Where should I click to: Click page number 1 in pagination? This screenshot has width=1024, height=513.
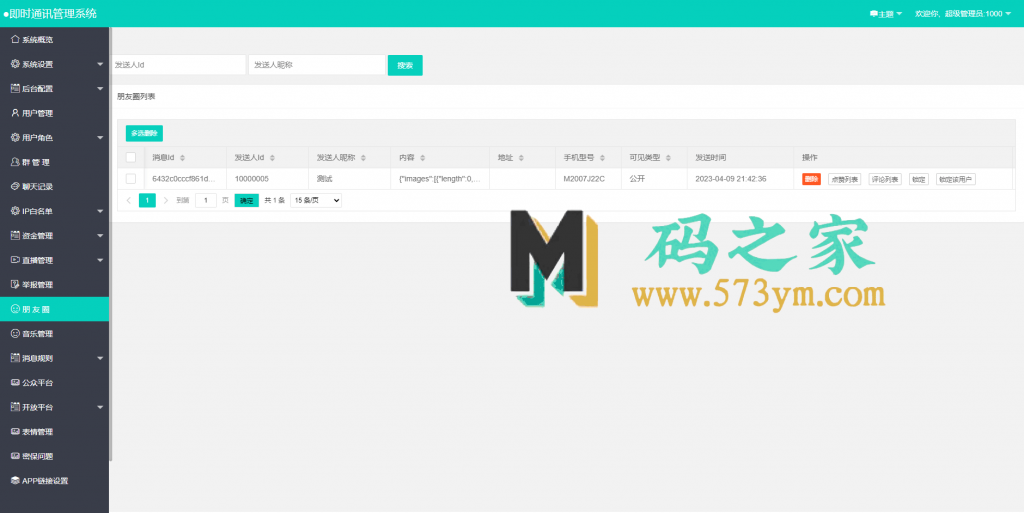148,200
